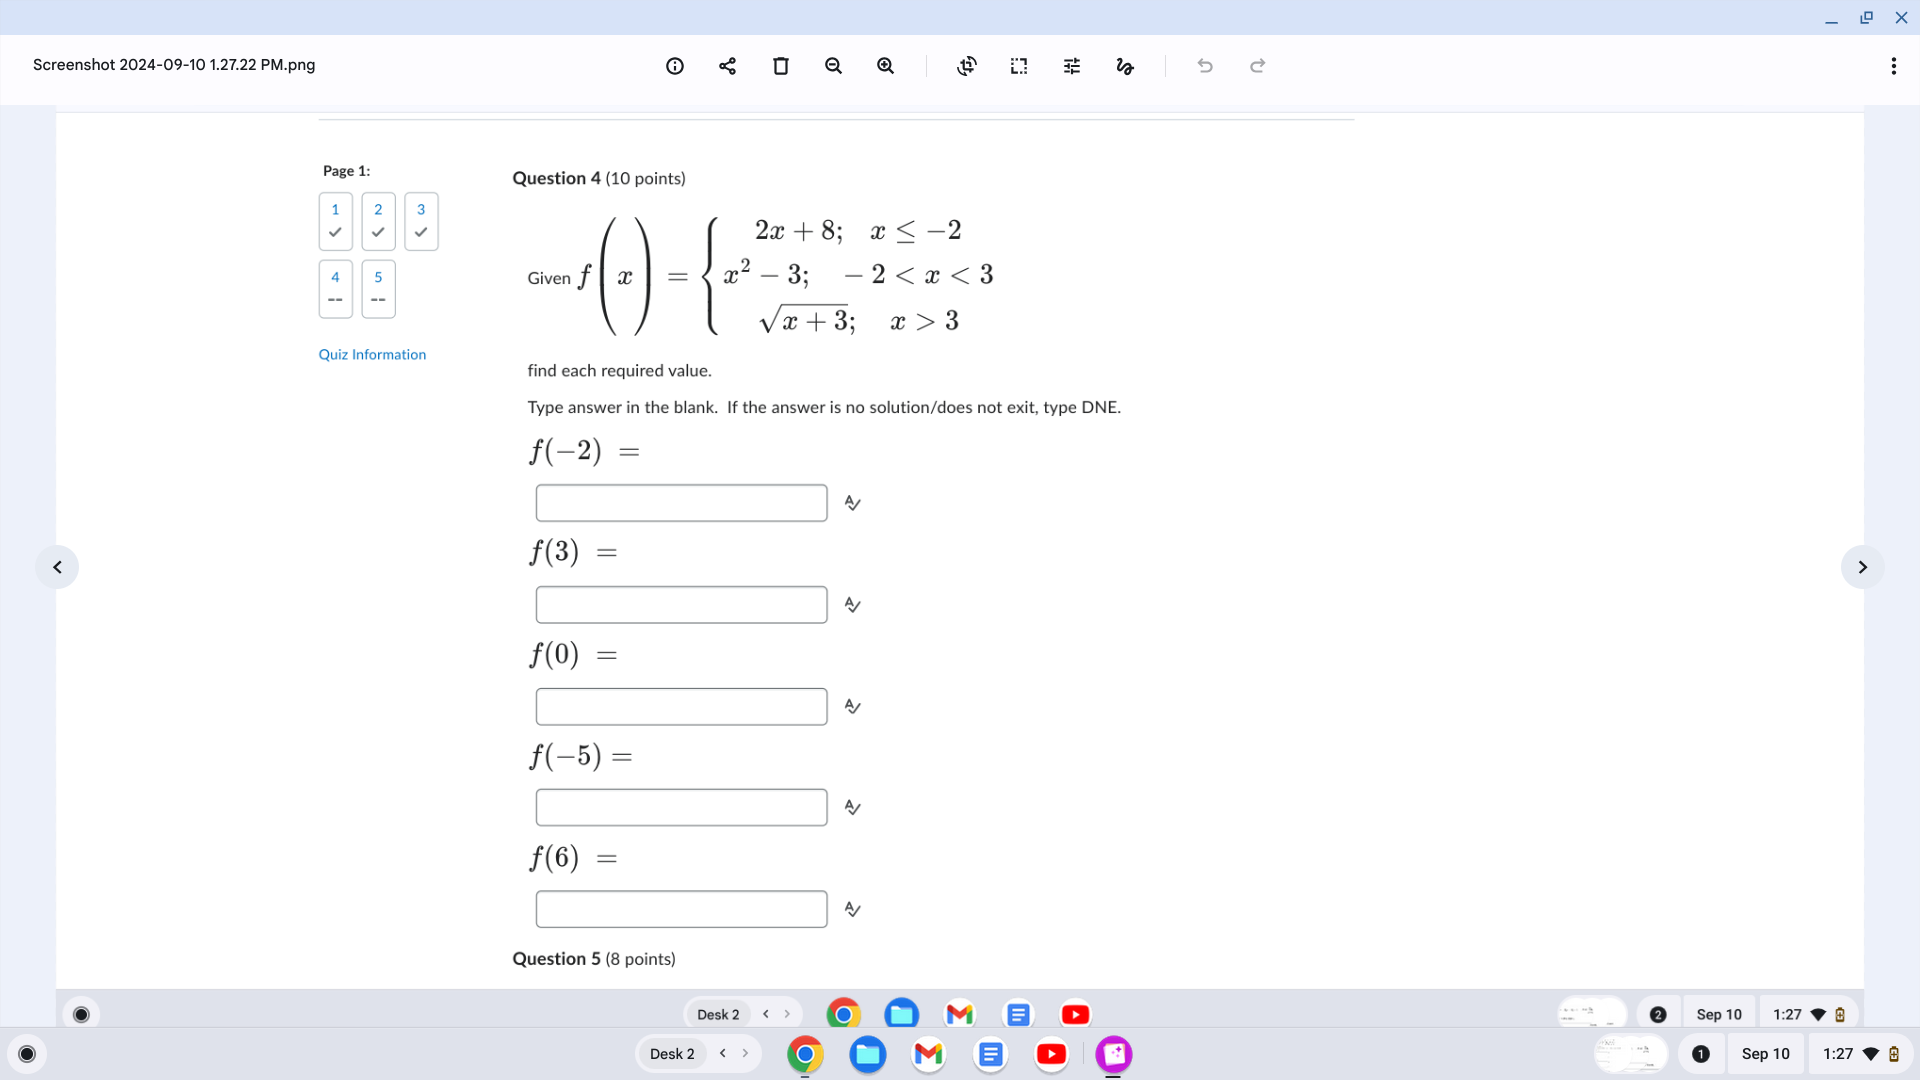Select the zoom in magnifier tool

(x=886, y=65)
